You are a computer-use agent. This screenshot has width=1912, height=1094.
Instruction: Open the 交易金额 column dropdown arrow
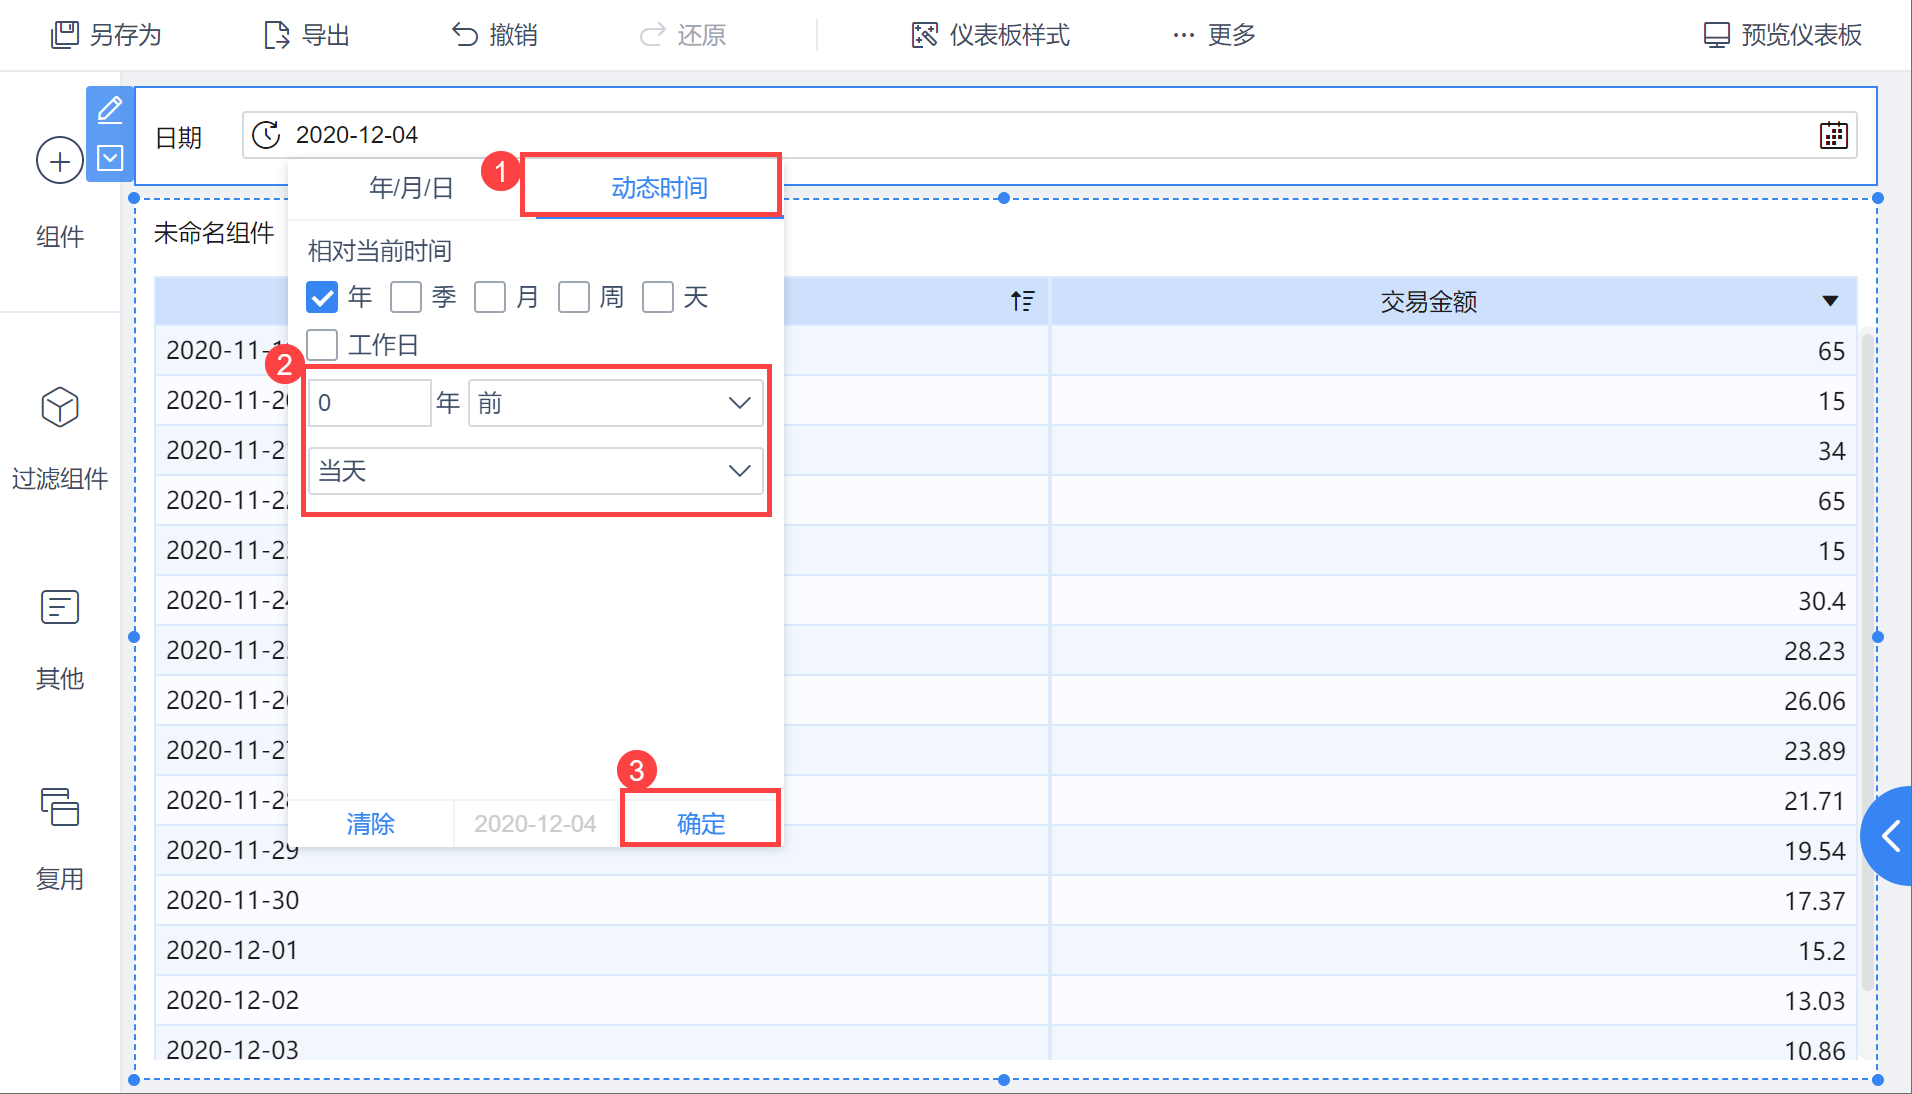point(1830,301)
